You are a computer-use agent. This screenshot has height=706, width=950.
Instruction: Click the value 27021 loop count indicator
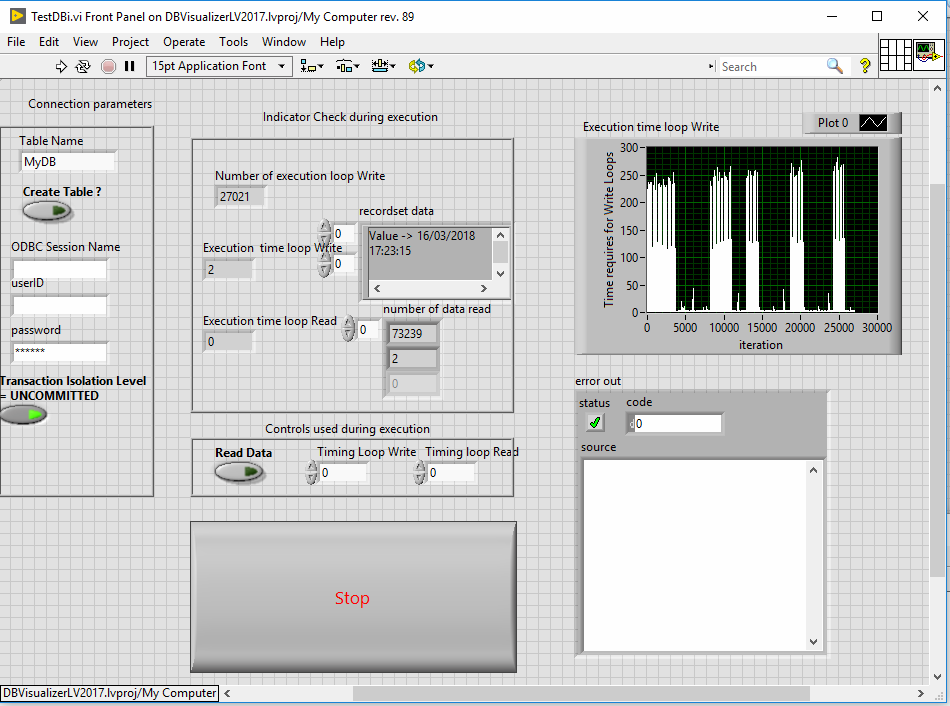[x=240, y=196]
